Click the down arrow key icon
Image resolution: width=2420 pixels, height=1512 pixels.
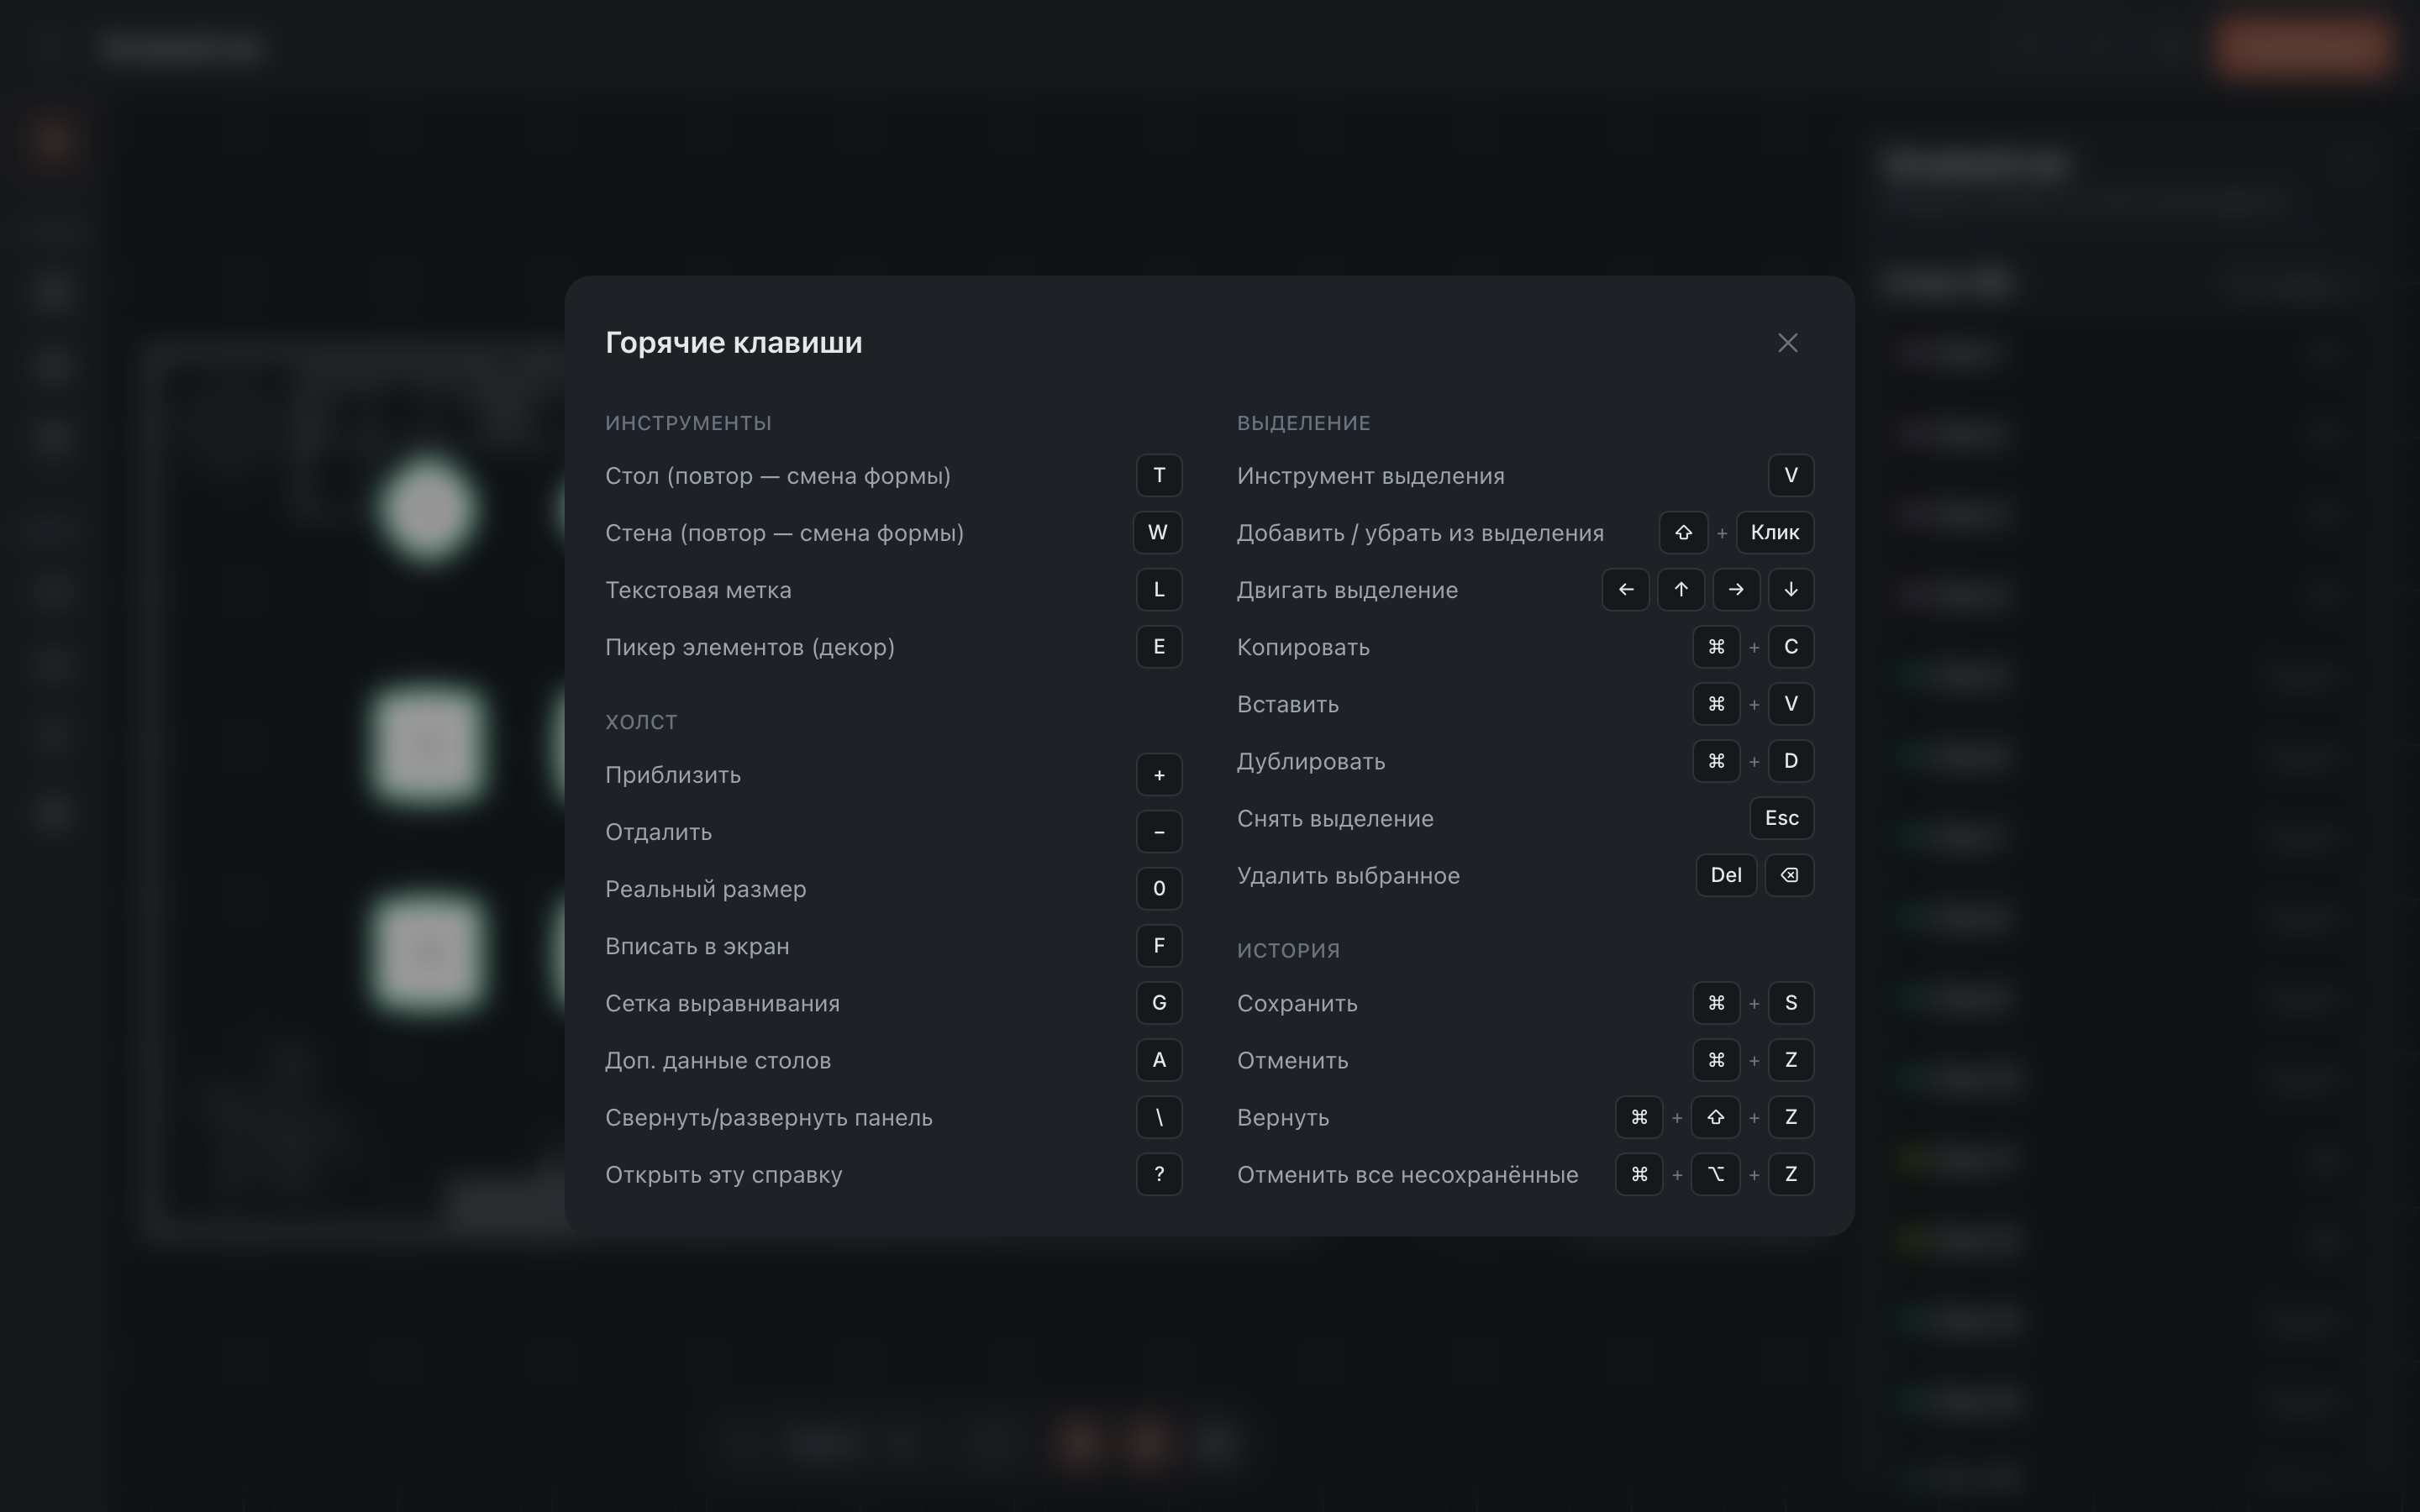pos(1791,590)
